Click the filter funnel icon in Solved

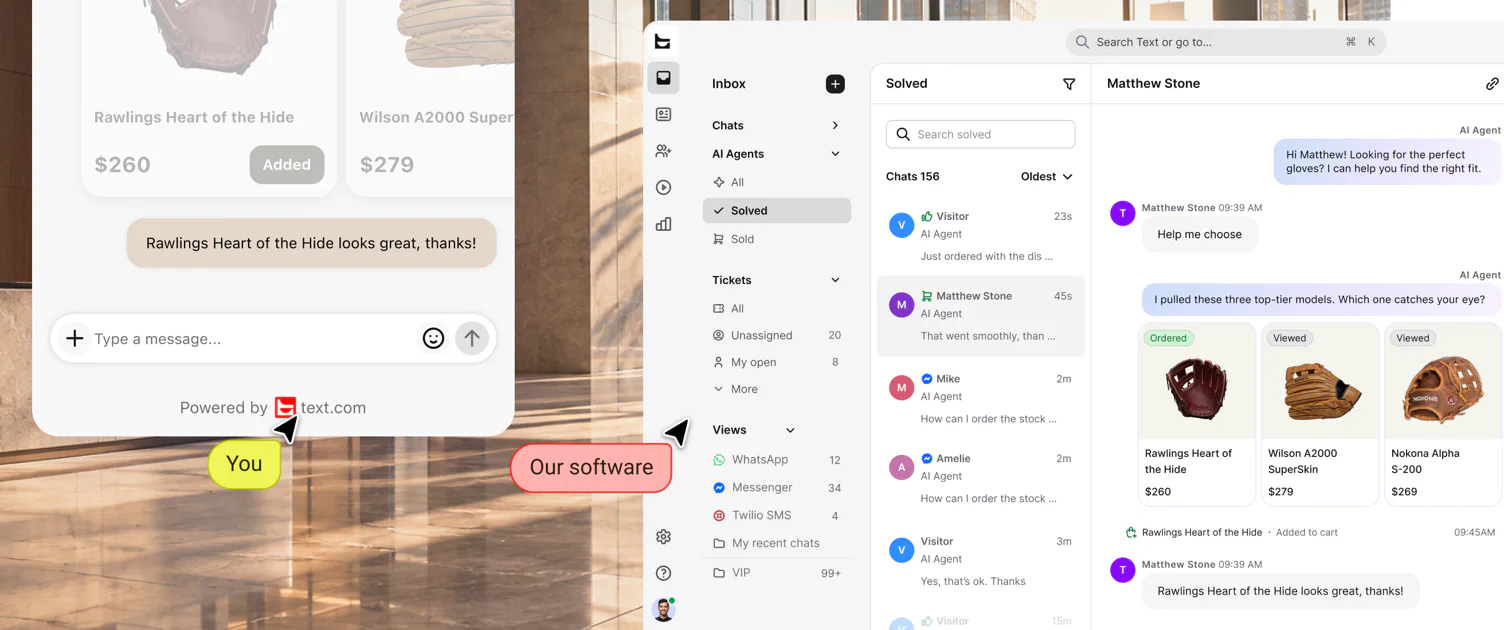[x=1069, y=84]
